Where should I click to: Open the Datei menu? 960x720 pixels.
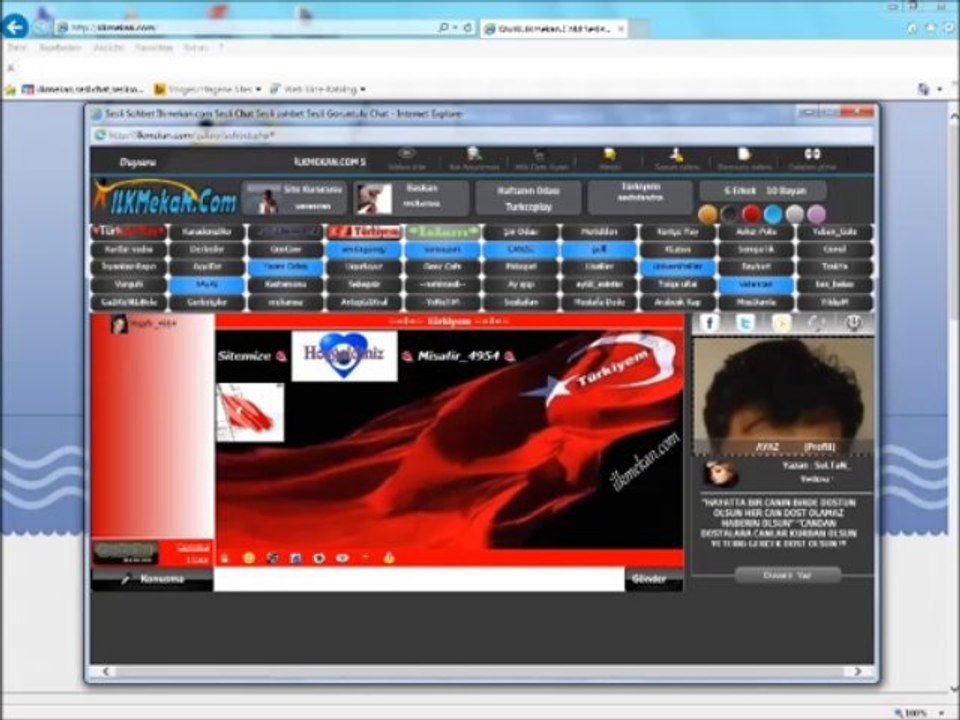tap(17, 47)
